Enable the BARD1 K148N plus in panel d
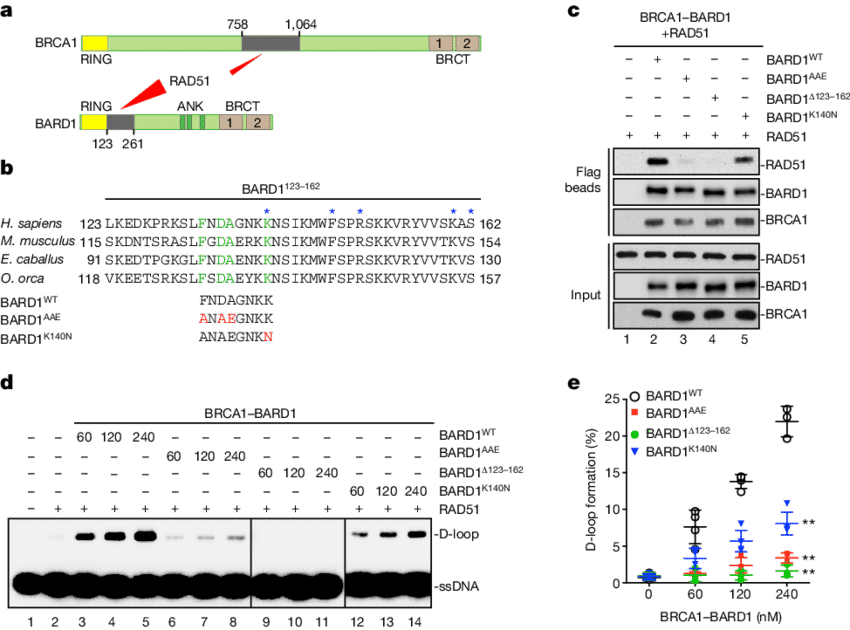850x630 pixels. coord(356,490)
